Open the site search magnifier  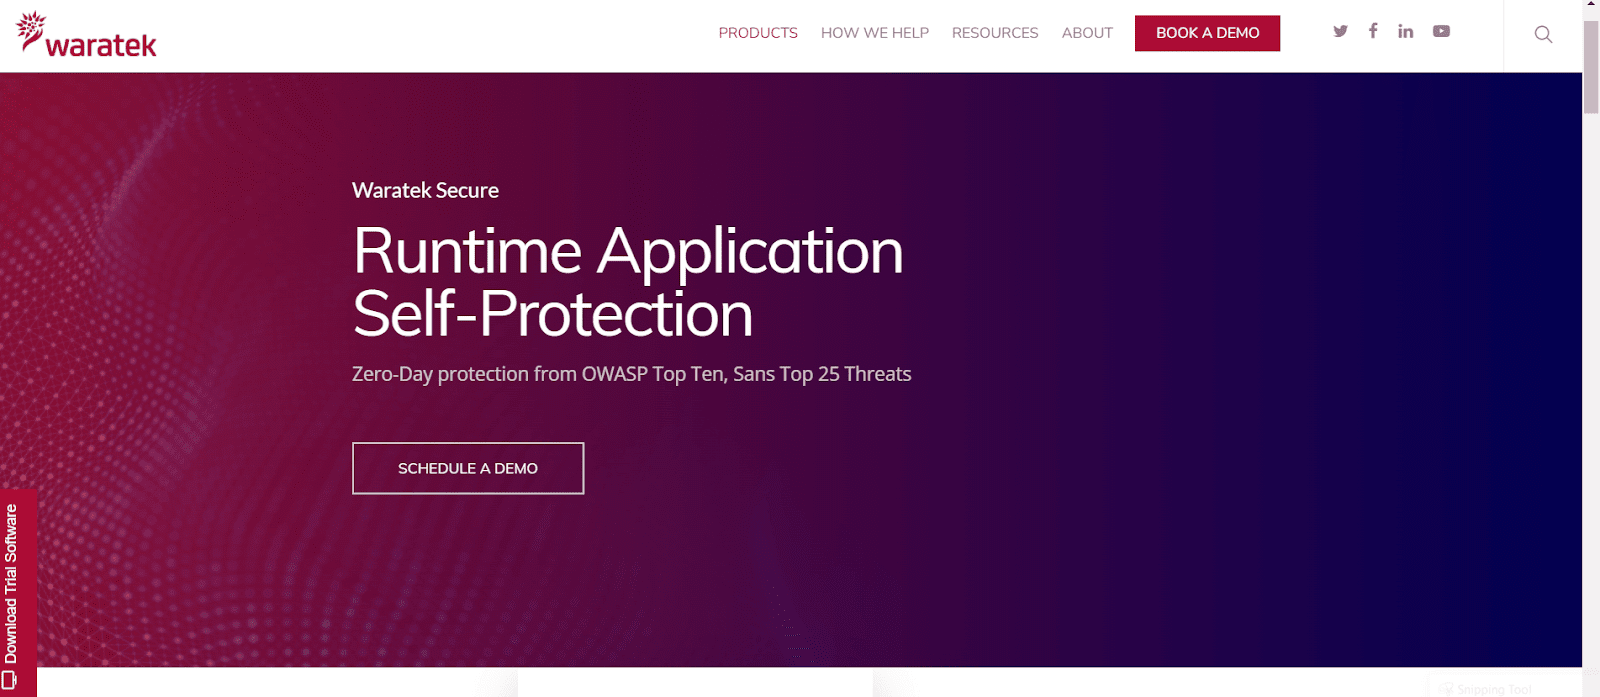[1543, 35]
